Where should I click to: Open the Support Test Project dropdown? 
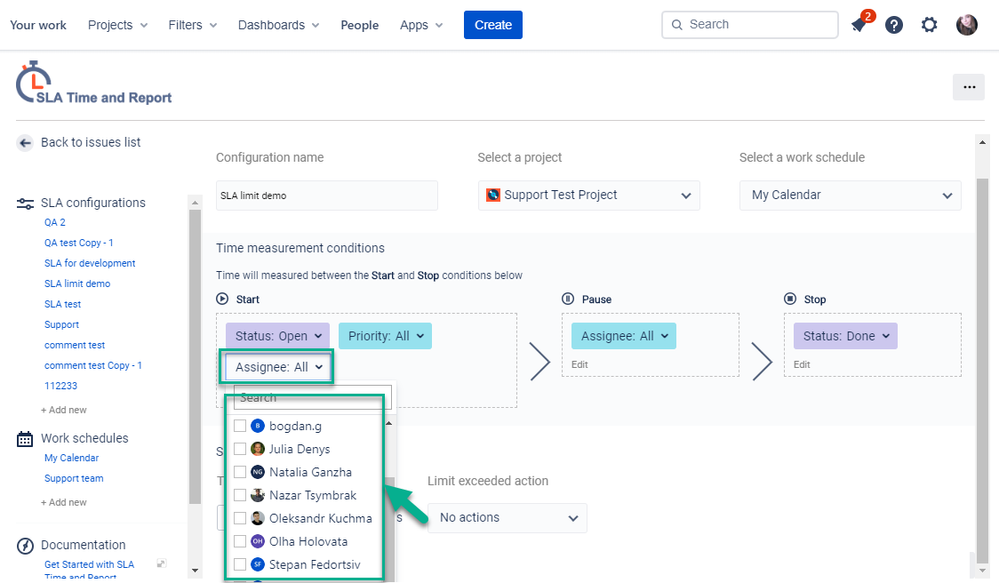[589, 195]
